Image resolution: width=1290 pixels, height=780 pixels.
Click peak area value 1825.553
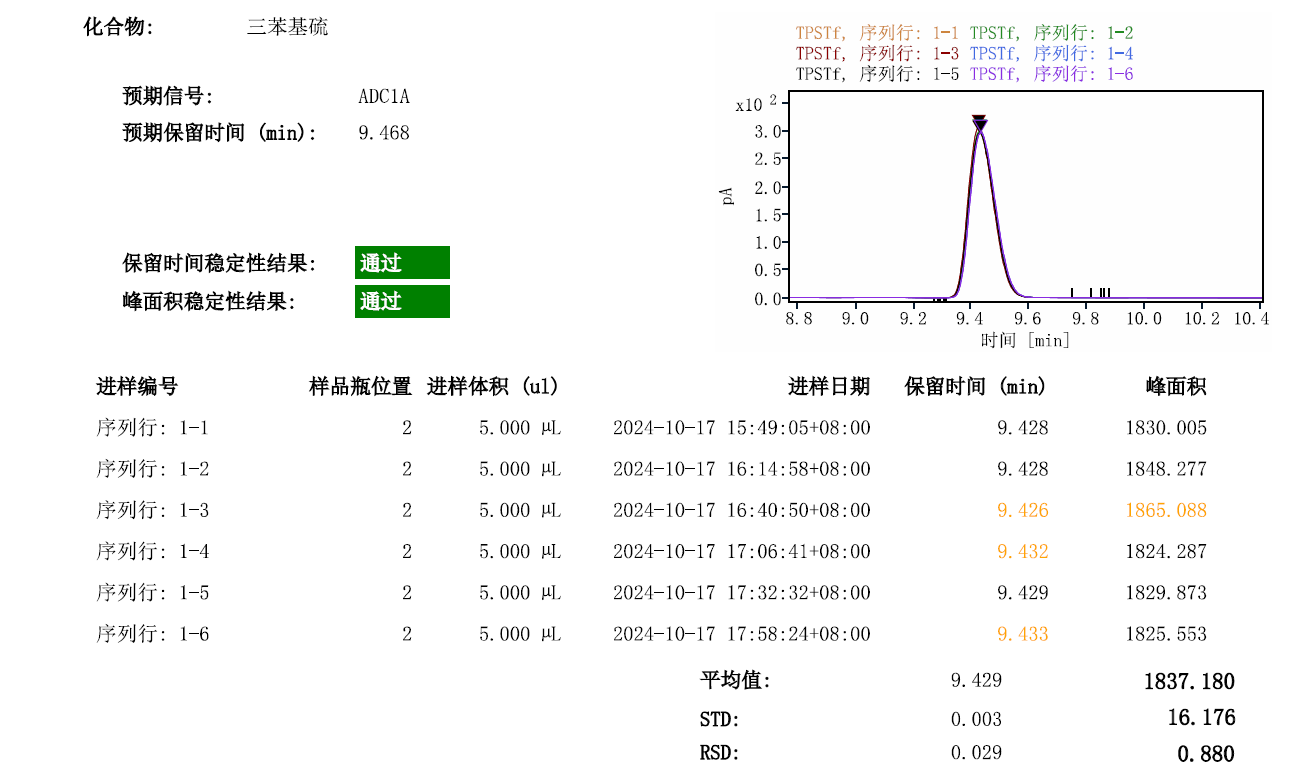[1166, 634]
